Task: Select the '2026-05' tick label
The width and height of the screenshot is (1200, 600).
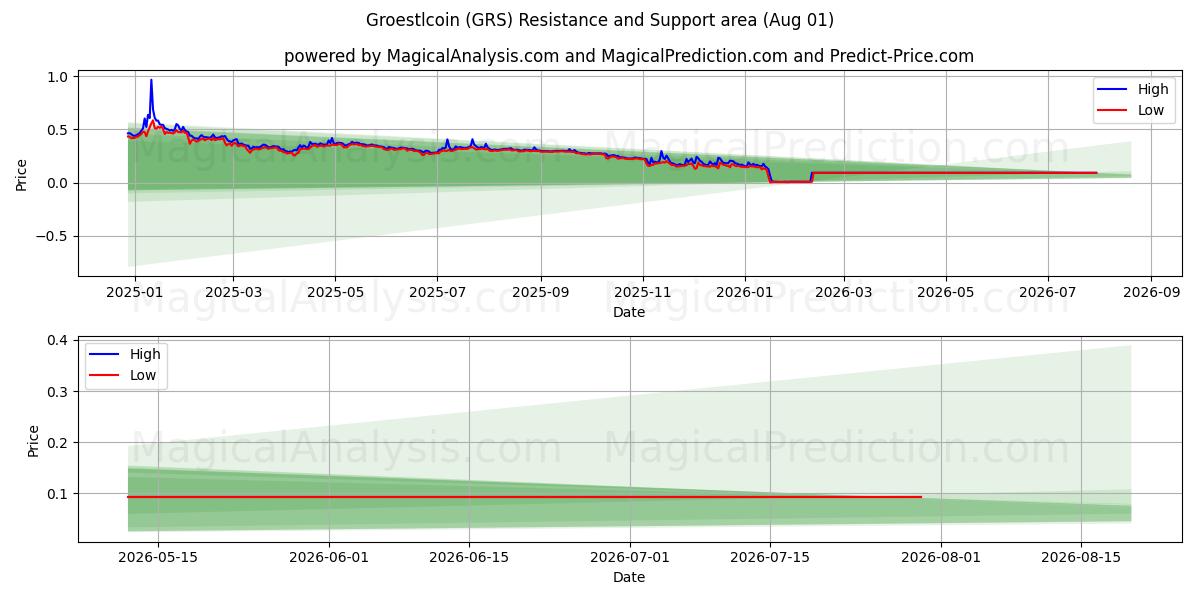Action: pos(946,293)
